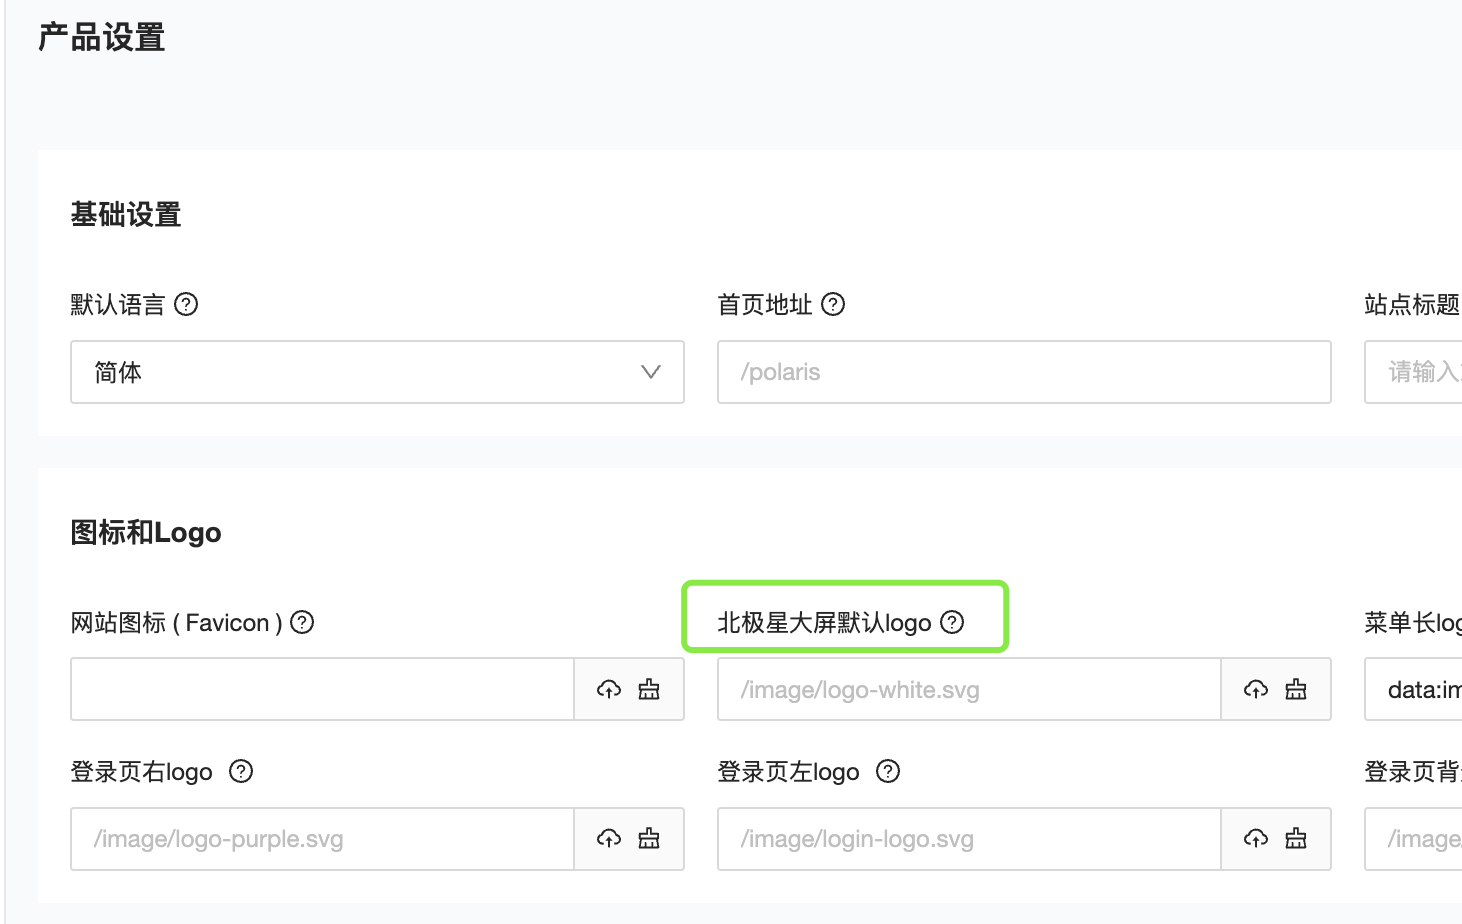Click the 站点标题 label
Screen dimensions: 1462x924
[1412, 304]
